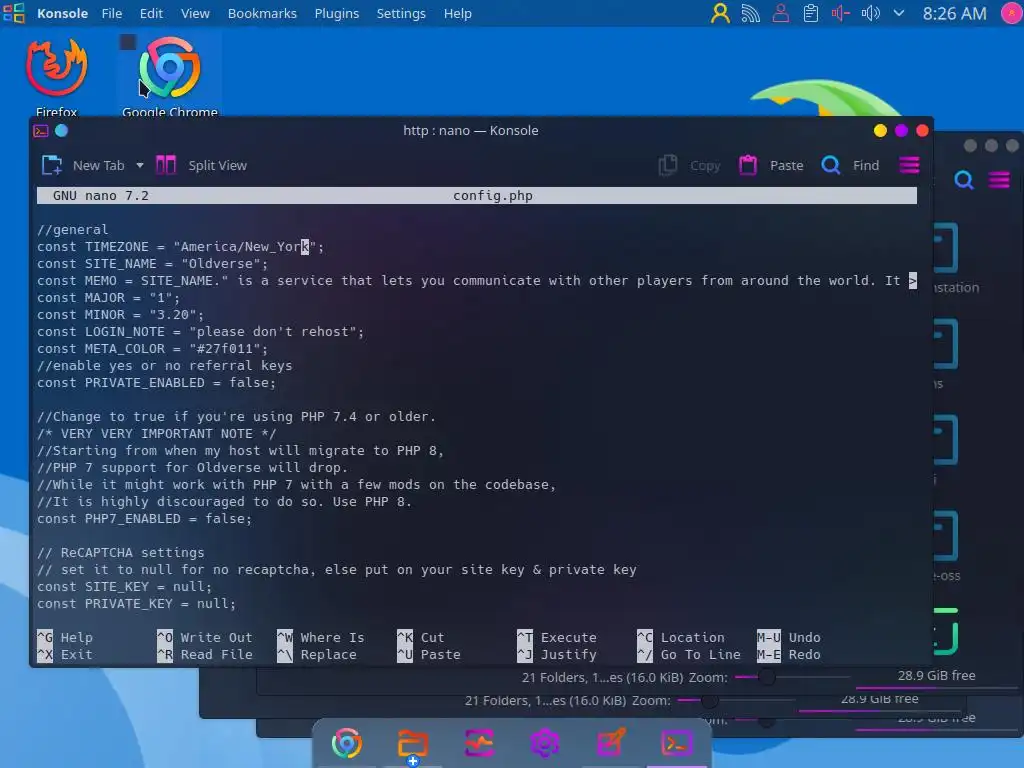Click the Split View icon
Screen dimensions: 1024x768
tap(166, 165)
